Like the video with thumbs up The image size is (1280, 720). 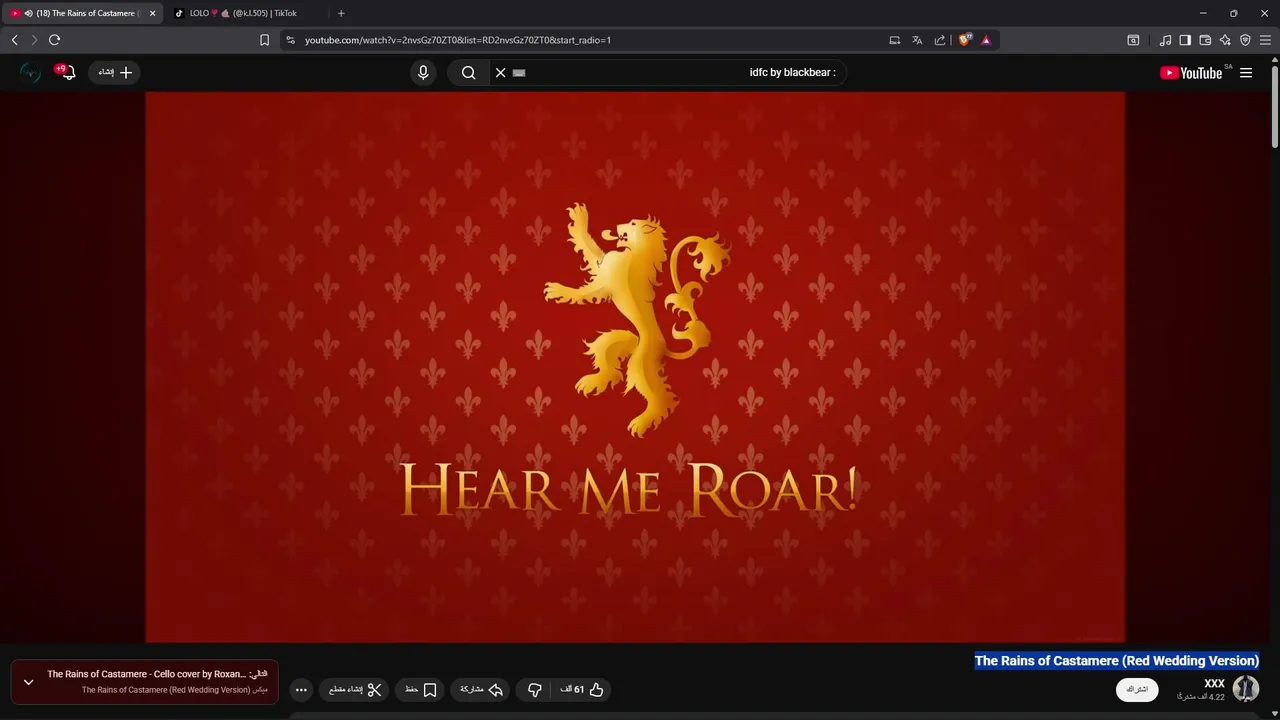tap(582, 690)
